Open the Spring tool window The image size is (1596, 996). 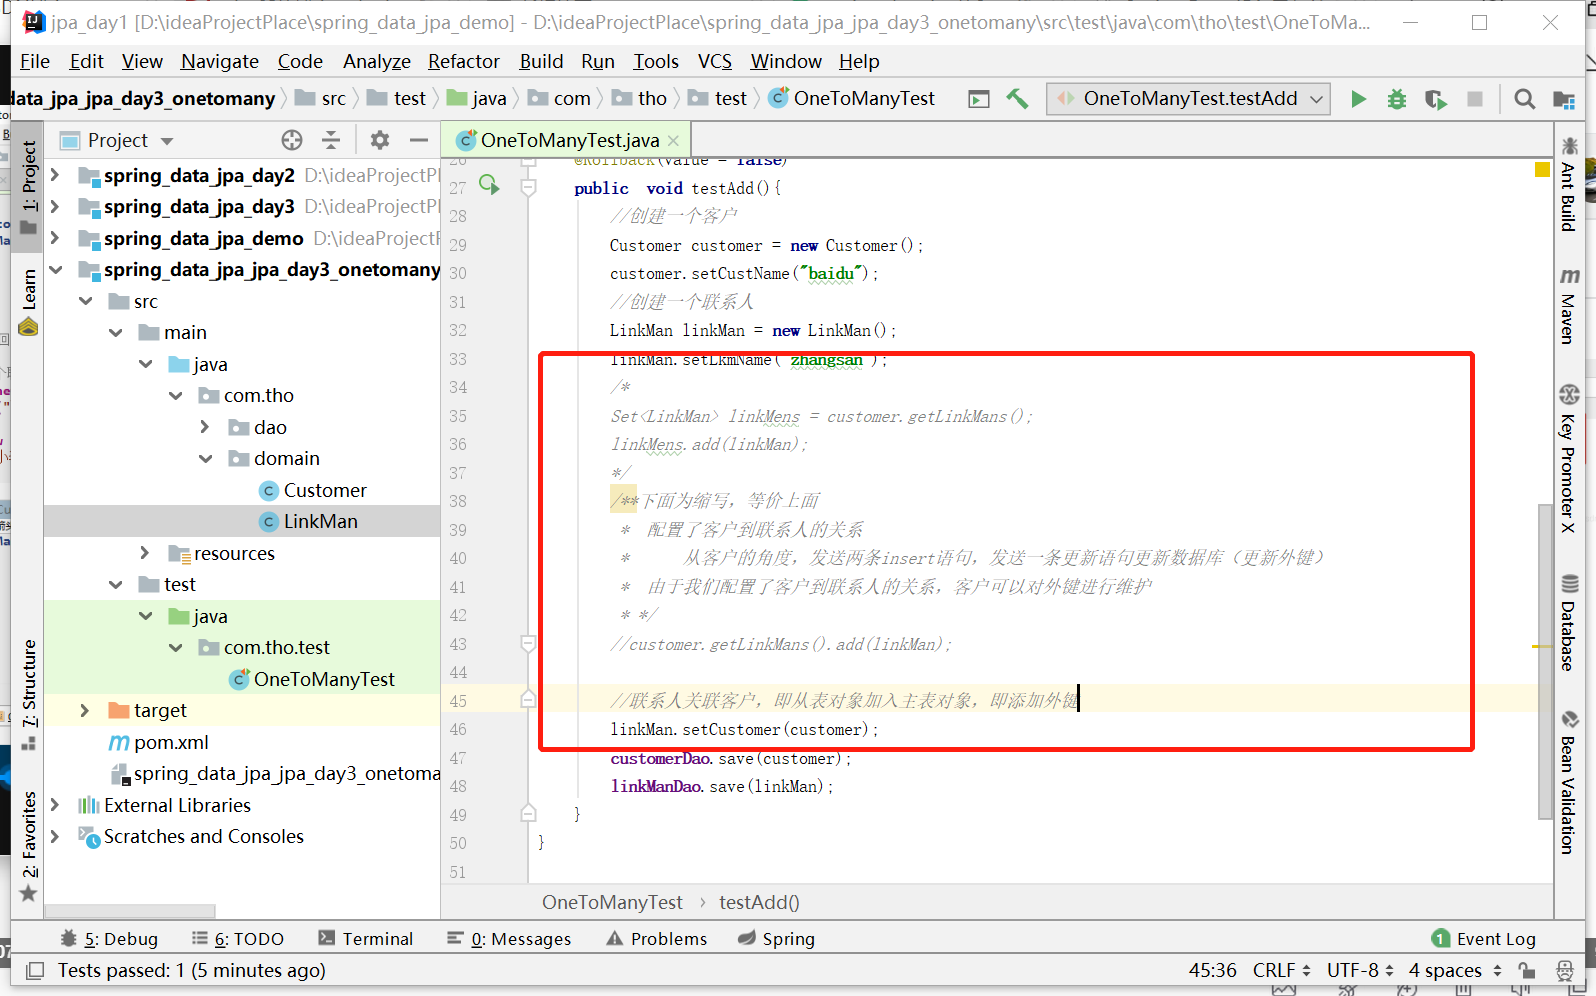[x=776, y=939]
